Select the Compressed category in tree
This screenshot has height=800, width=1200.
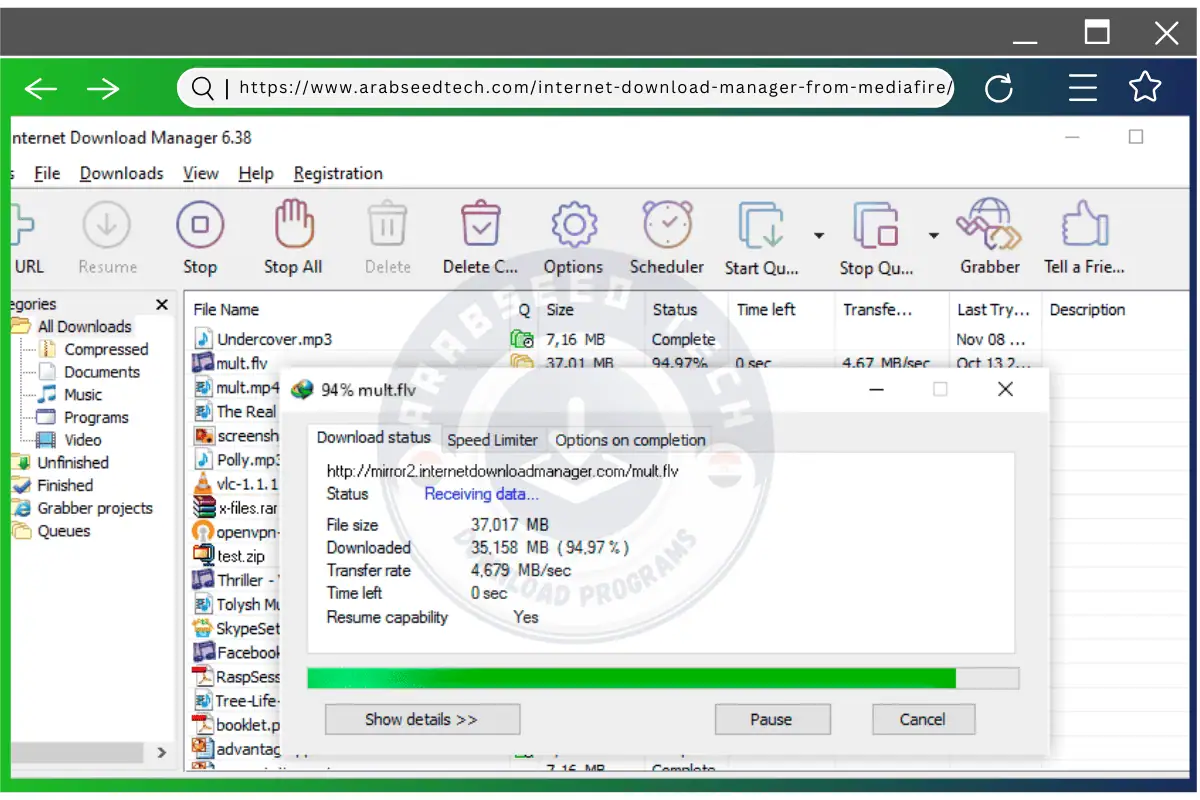105,349
